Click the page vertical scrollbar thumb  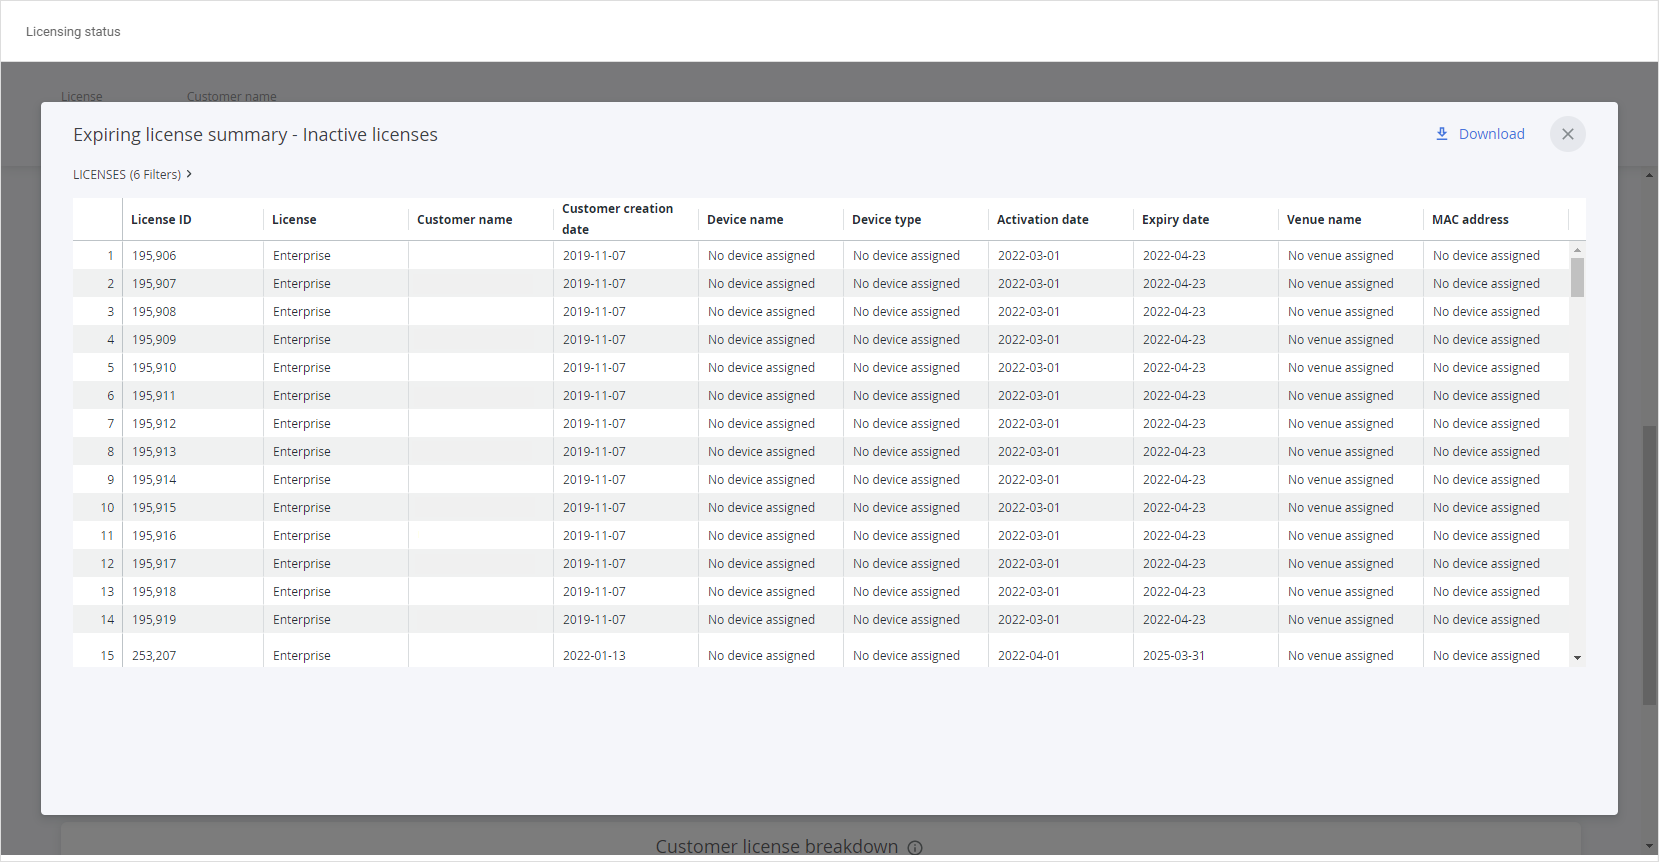pos(1649,565)
